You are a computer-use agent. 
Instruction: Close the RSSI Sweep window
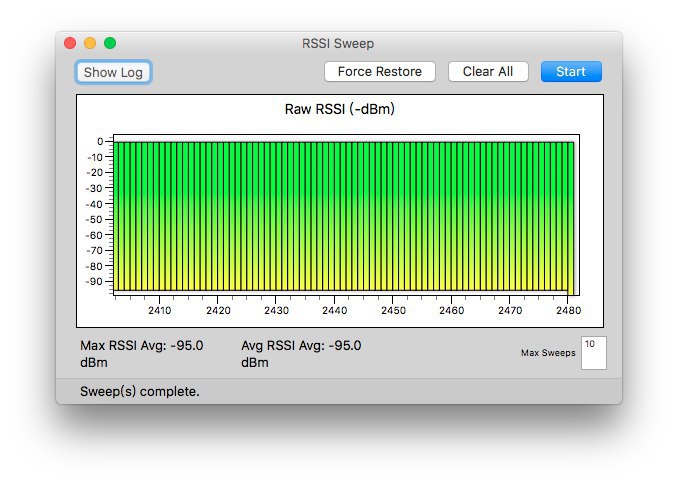[70, 43]
